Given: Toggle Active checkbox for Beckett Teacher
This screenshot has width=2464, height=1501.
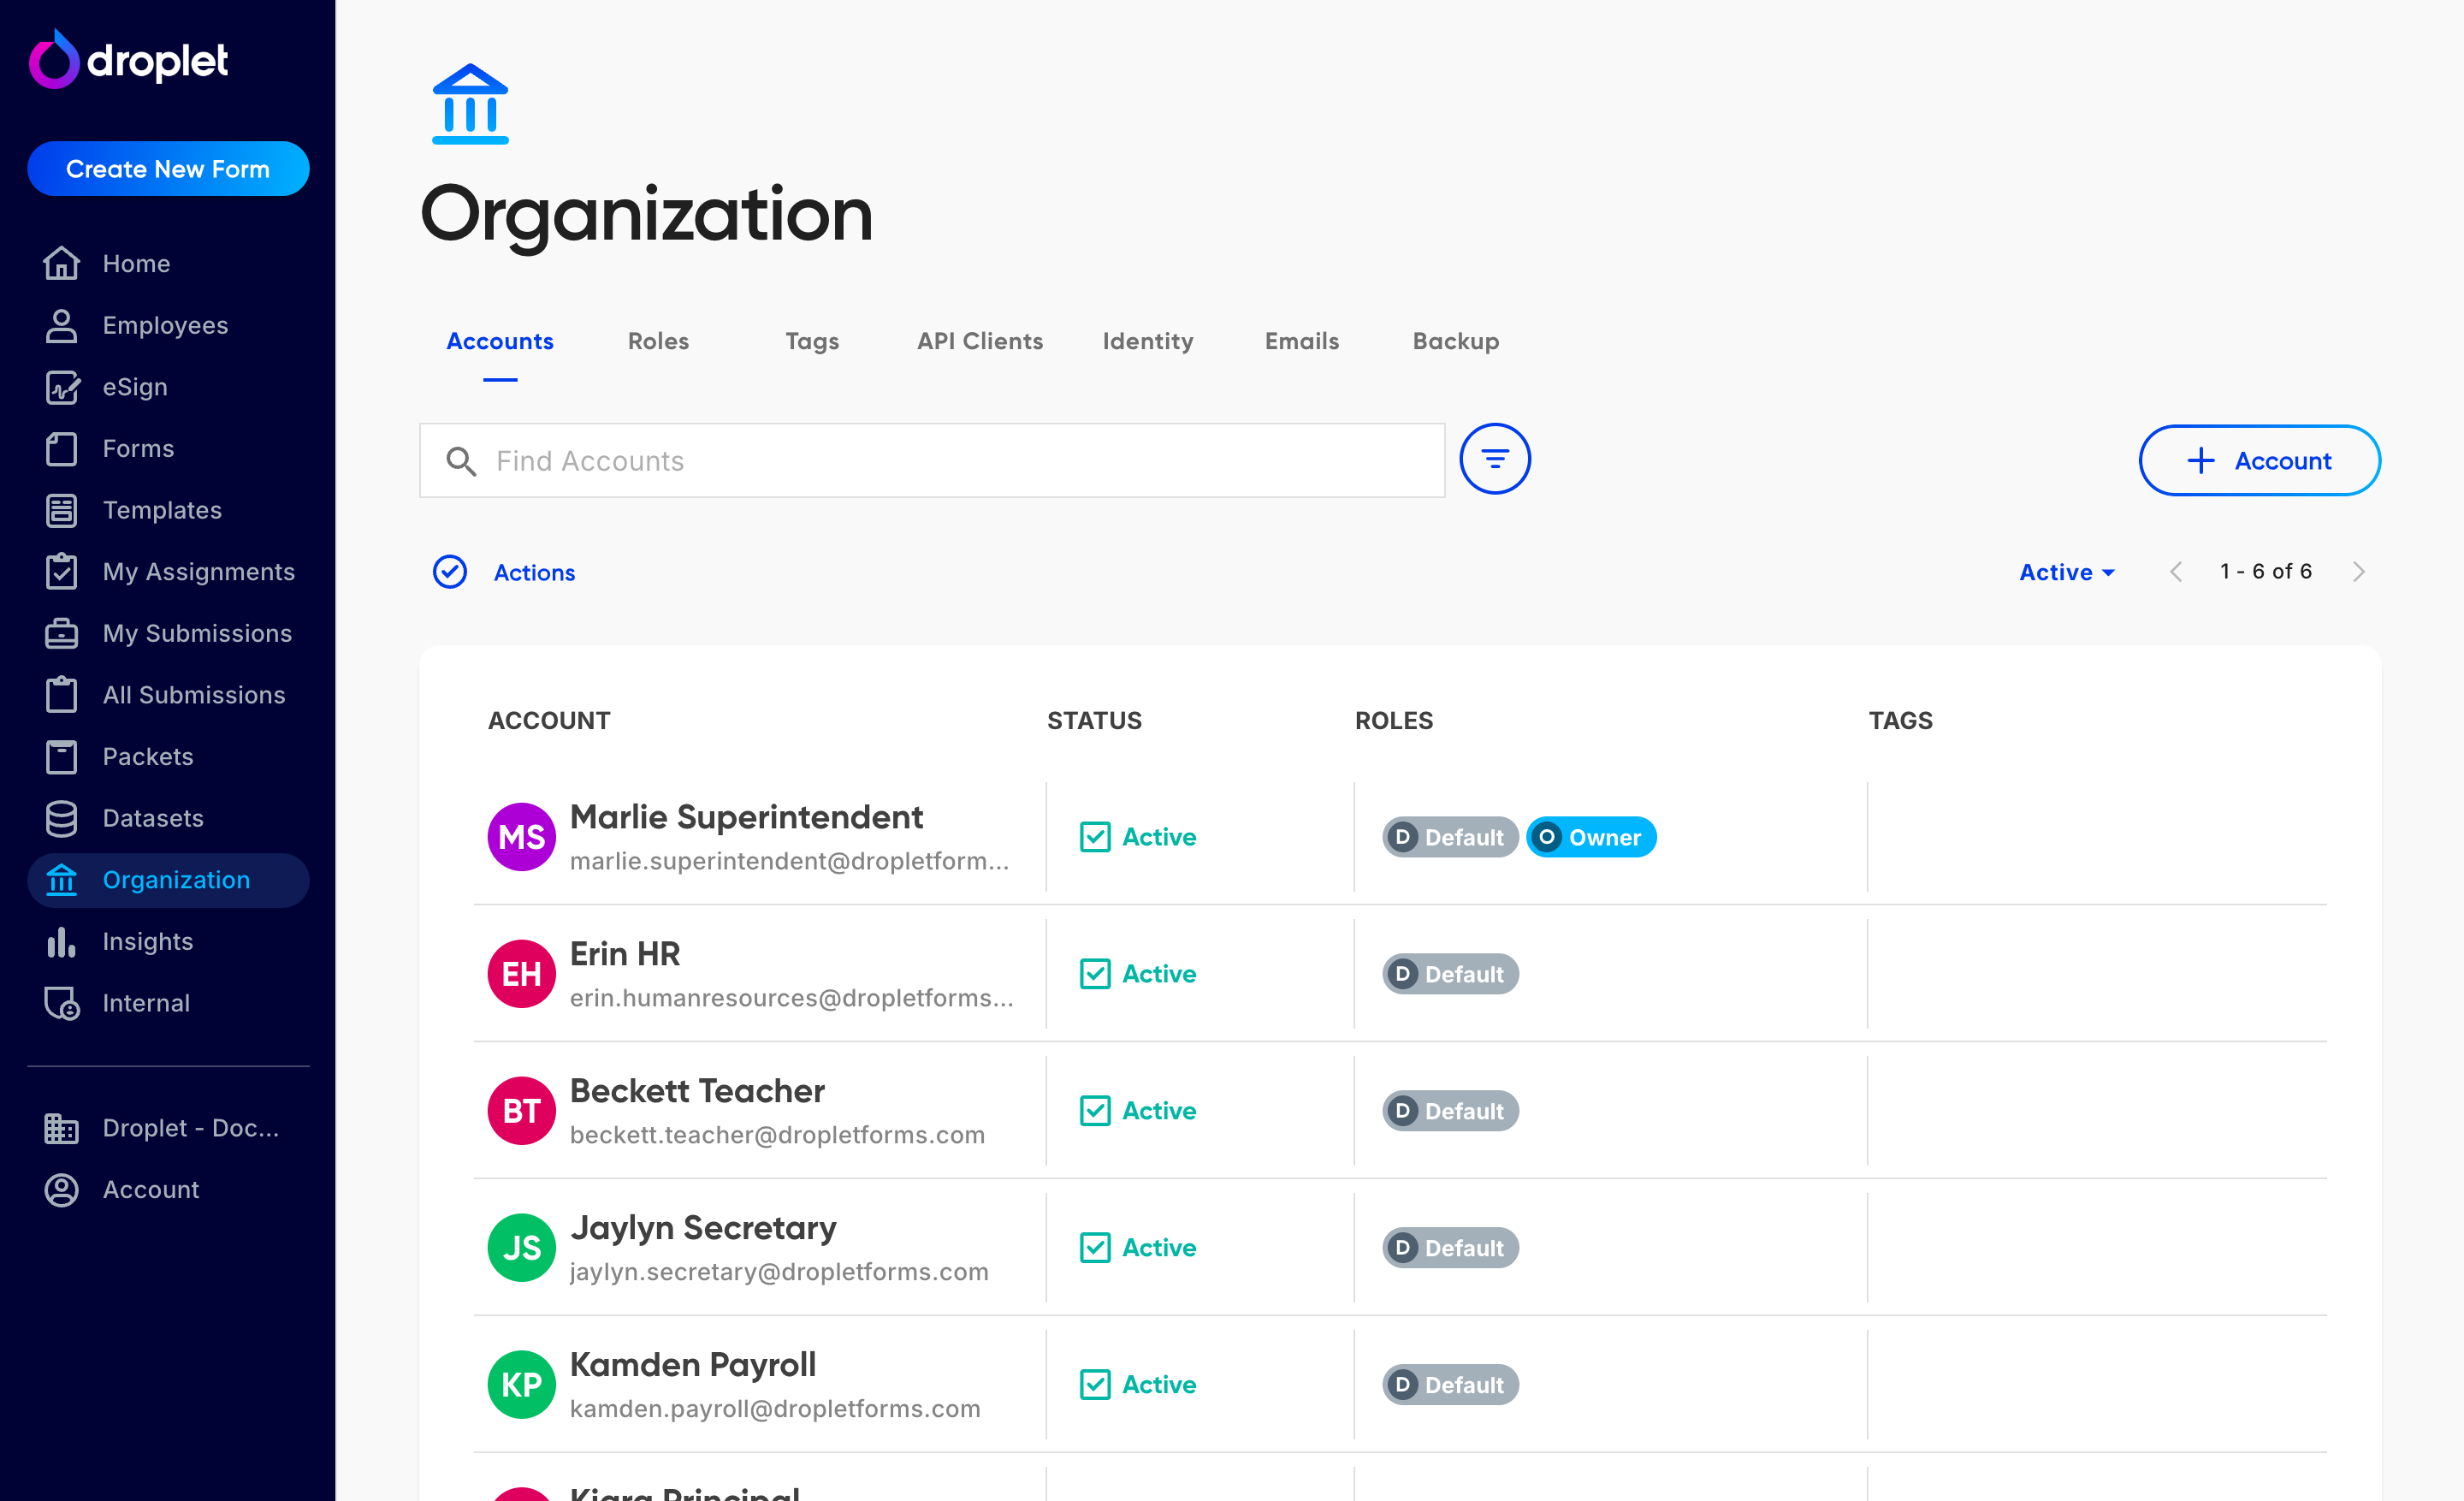Looking at the screenshot, I should (x=1095, y=1110).
